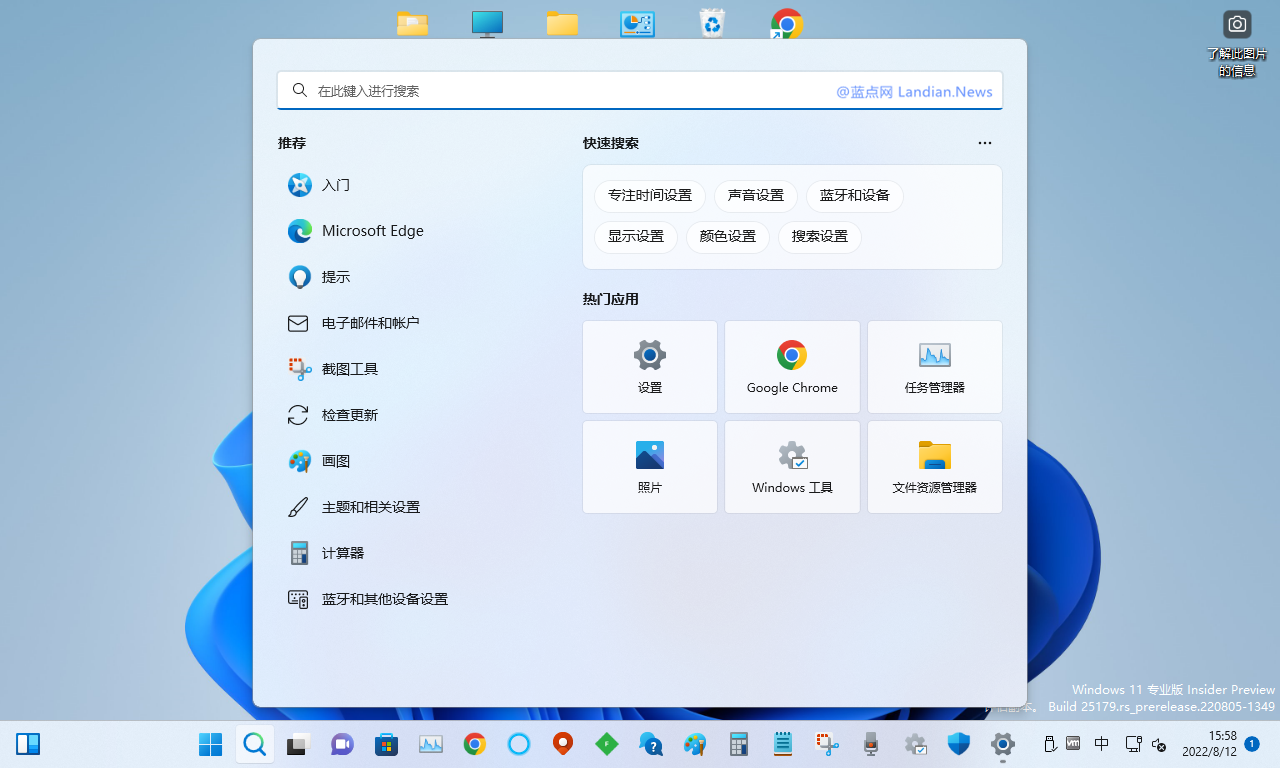Screen dimensions: 1280x768
Task: Open Notepad from the taskbar
Action: coord(783,744)
